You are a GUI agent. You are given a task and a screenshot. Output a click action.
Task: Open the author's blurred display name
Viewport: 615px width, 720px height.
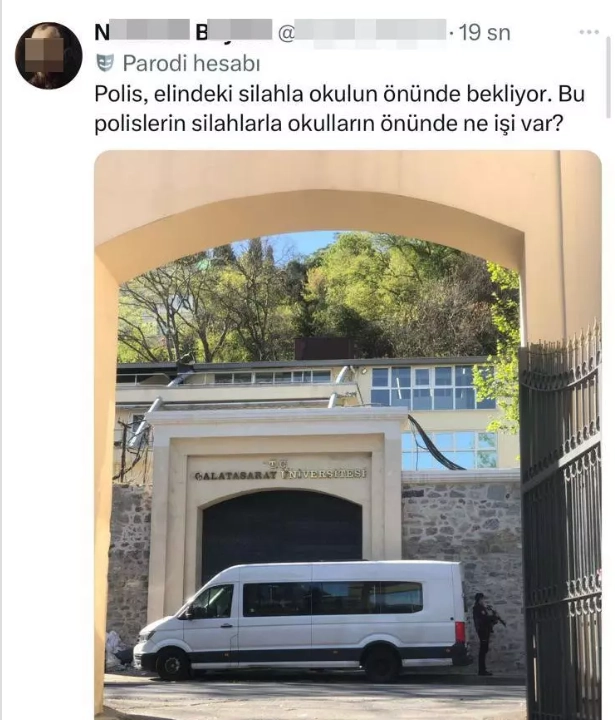pyautogui.click(x=184, y=32)
